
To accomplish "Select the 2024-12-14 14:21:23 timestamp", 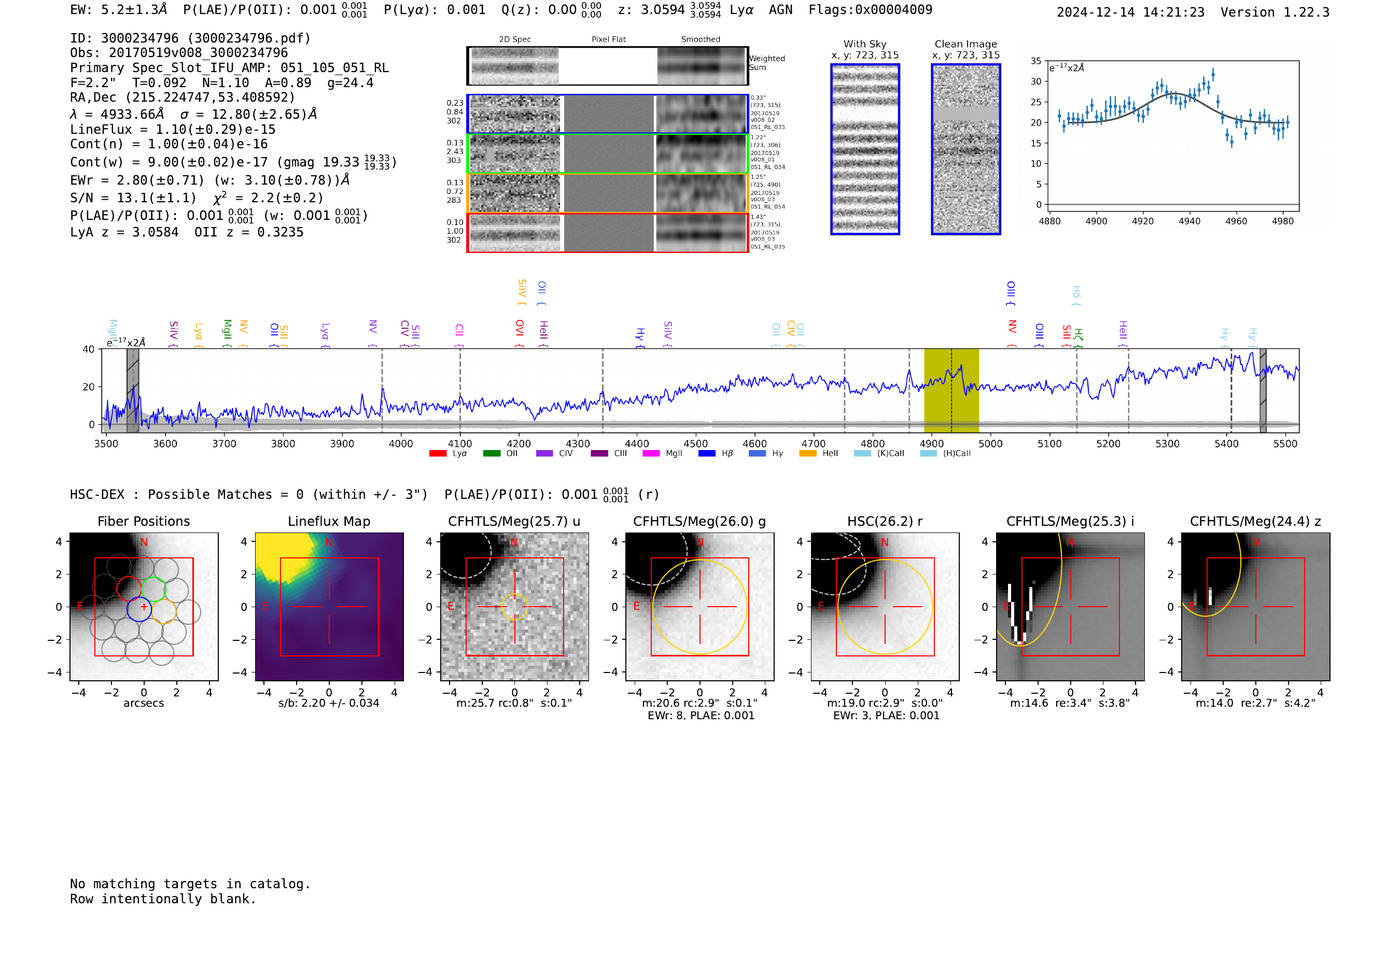I will click(1131, 12).
